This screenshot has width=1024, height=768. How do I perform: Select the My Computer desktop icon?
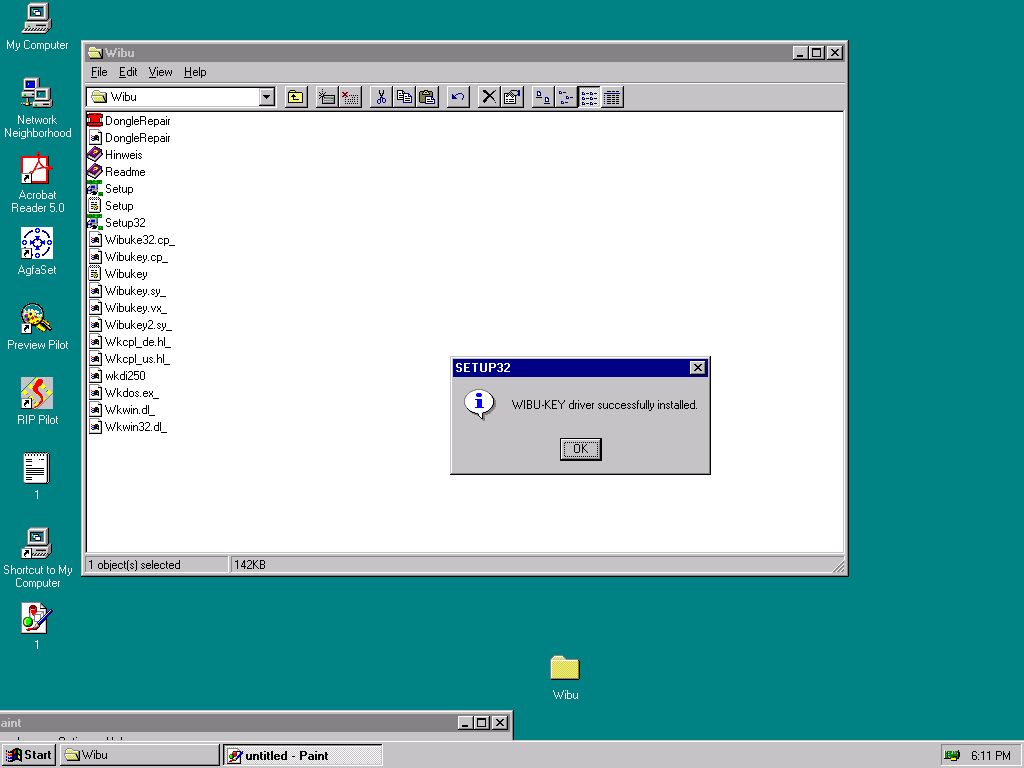coord(37,27)
